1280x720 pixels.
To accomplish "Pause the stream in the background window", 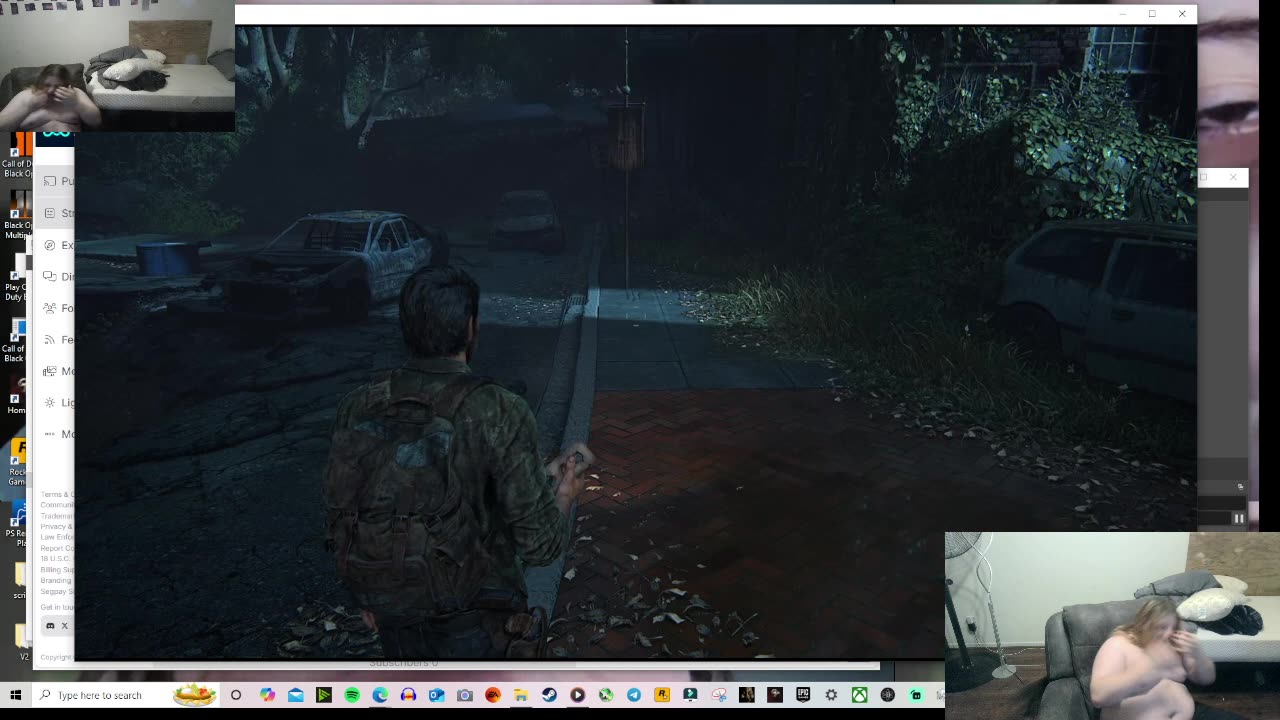I will [x=1239, y=518].
